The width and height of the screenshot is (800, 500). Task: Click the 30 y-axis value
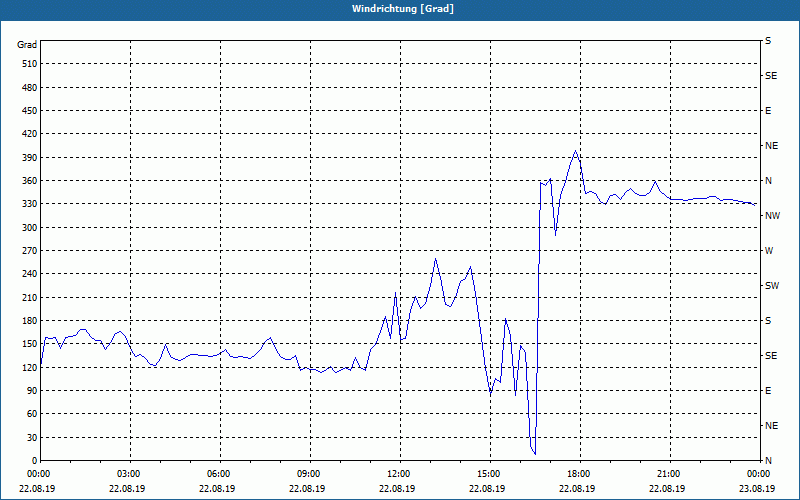tap(32, 438)
